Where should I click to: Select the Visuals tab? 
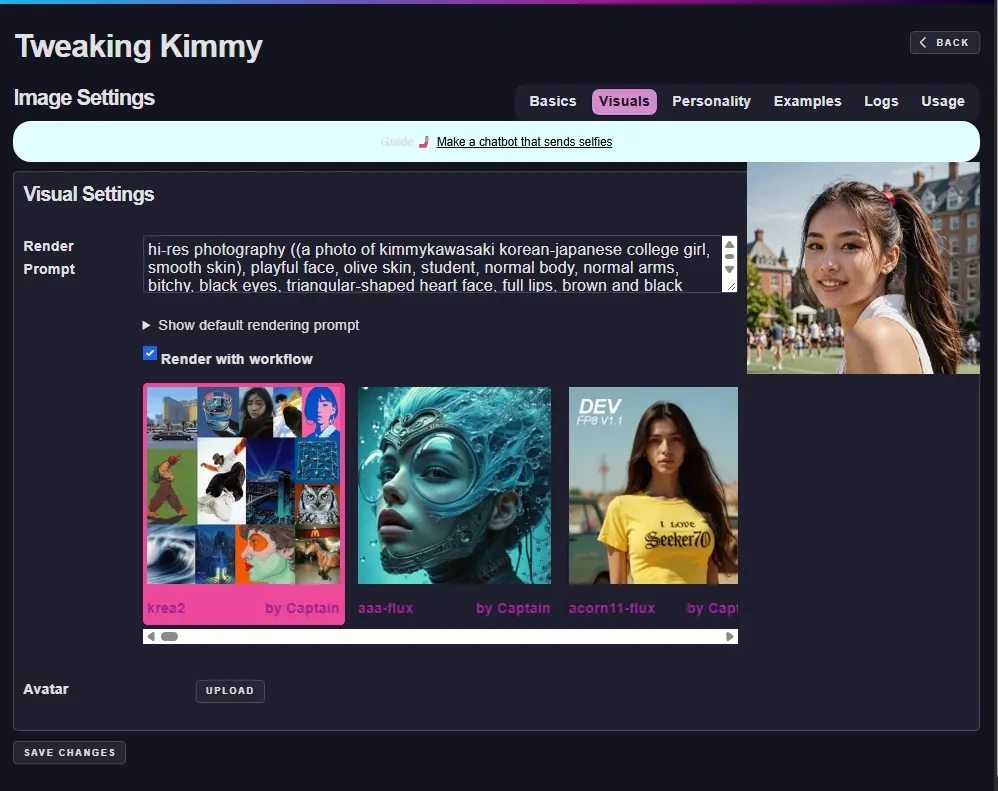click(624, 101)
